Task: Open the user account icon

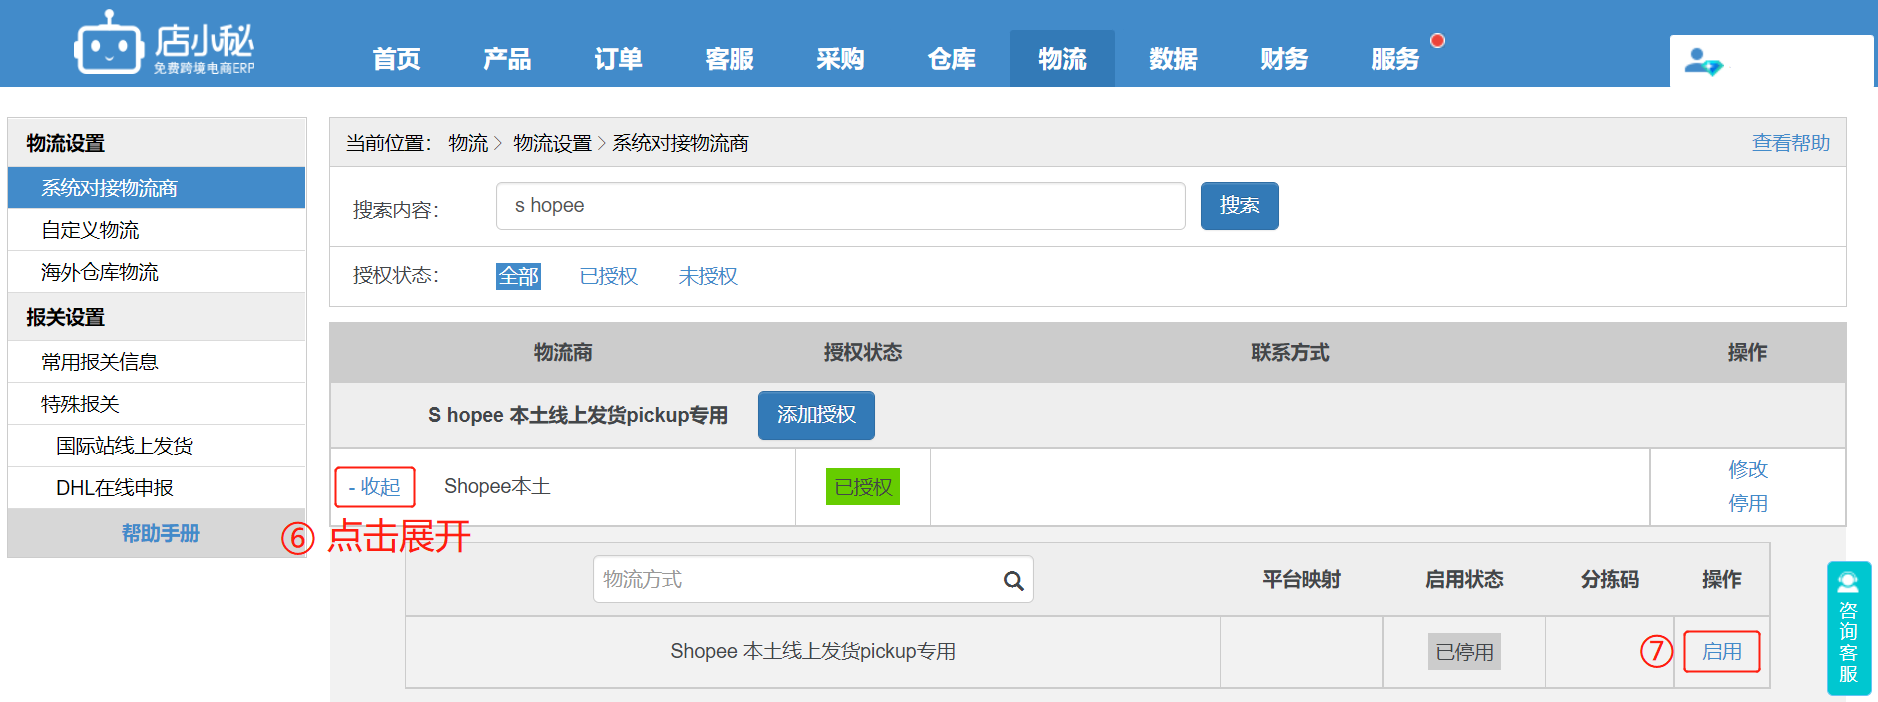Action: pos(1703,62)
